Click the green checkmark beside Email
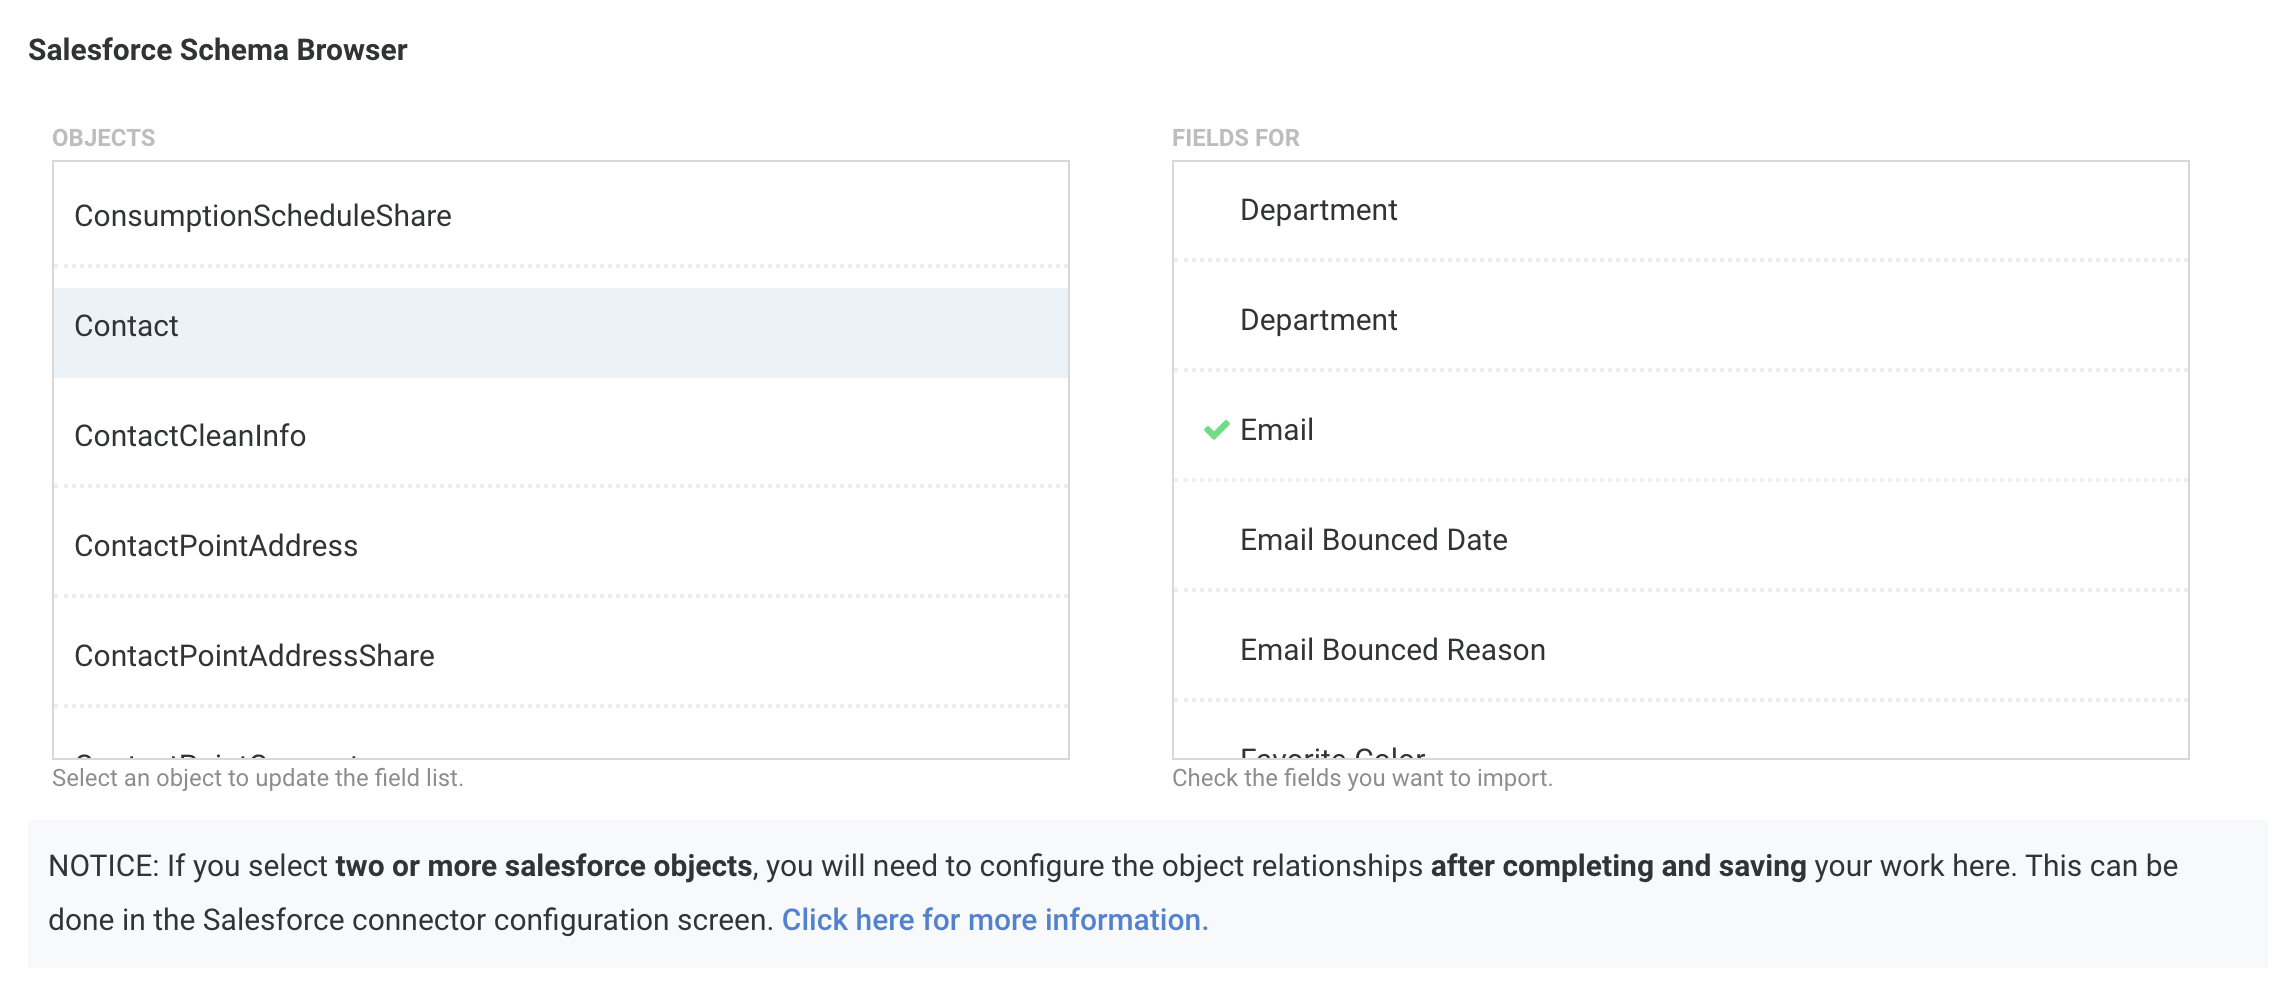 click(x=1216, y=430)
